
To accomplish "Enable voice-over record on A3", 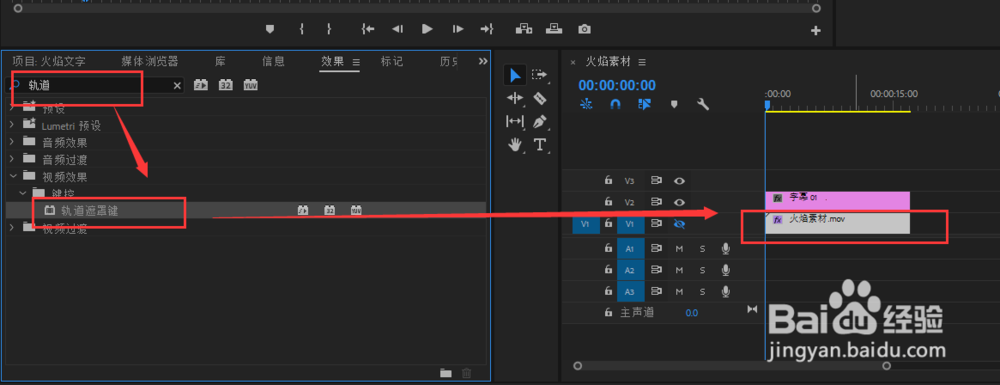I will point(725,291).
